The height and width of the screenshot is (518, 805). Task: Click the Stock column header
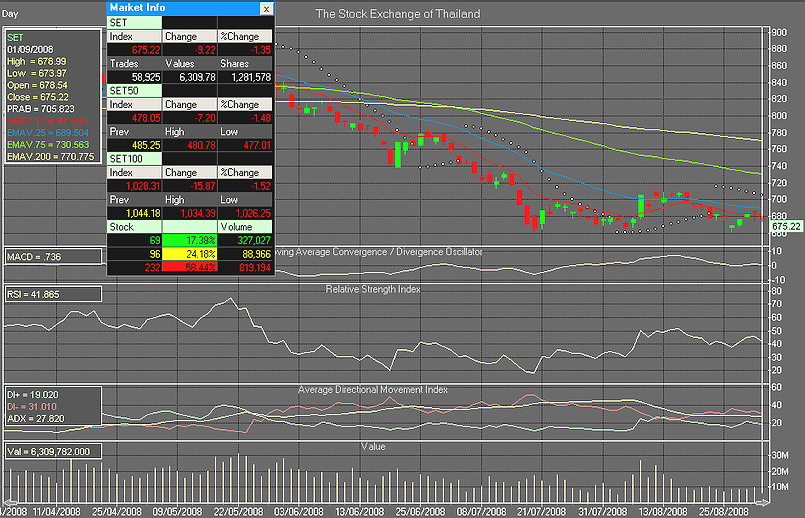click(135, 227)
